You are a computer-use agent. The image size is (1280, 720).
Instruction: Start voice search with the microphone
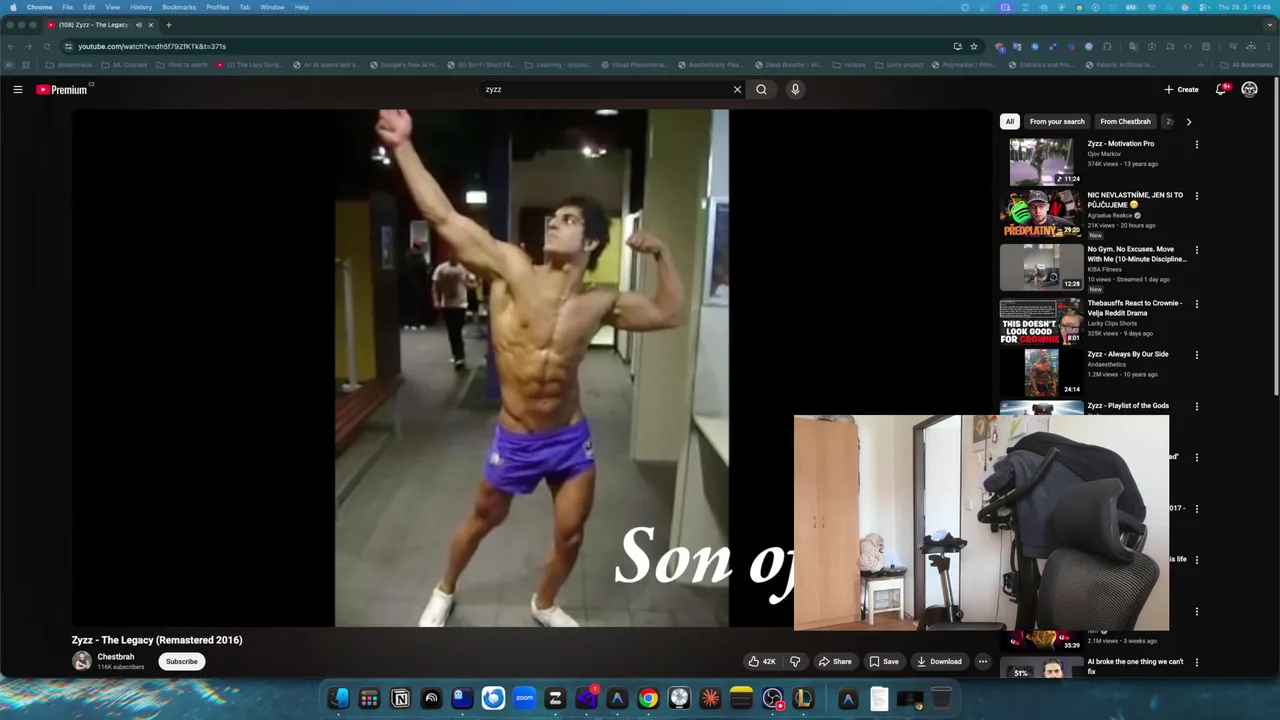click(795, 89)
